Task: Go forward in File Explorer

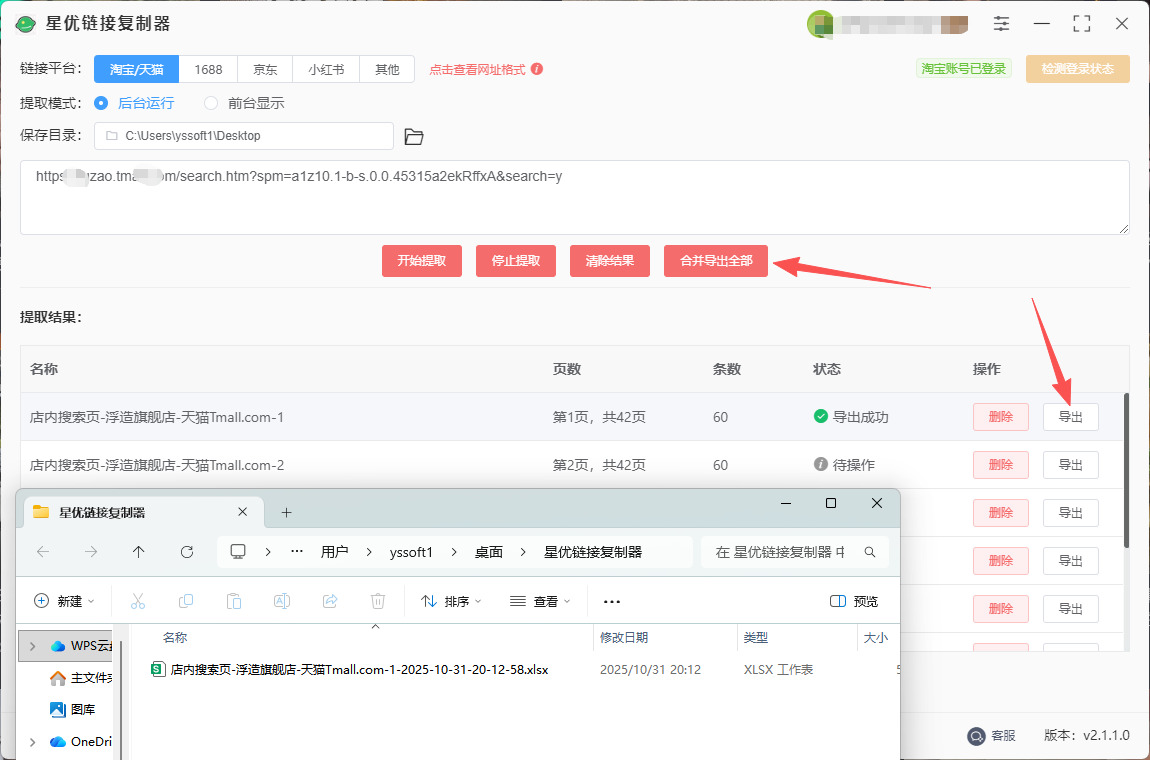Action: coord(91,552)
